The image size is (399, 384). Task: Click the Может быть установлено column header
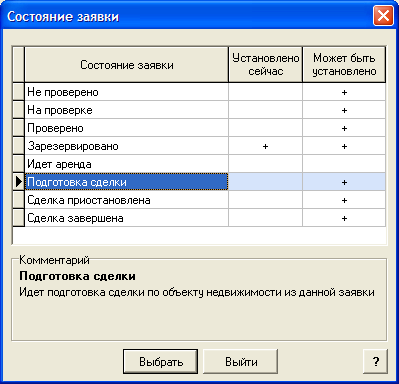344,65
